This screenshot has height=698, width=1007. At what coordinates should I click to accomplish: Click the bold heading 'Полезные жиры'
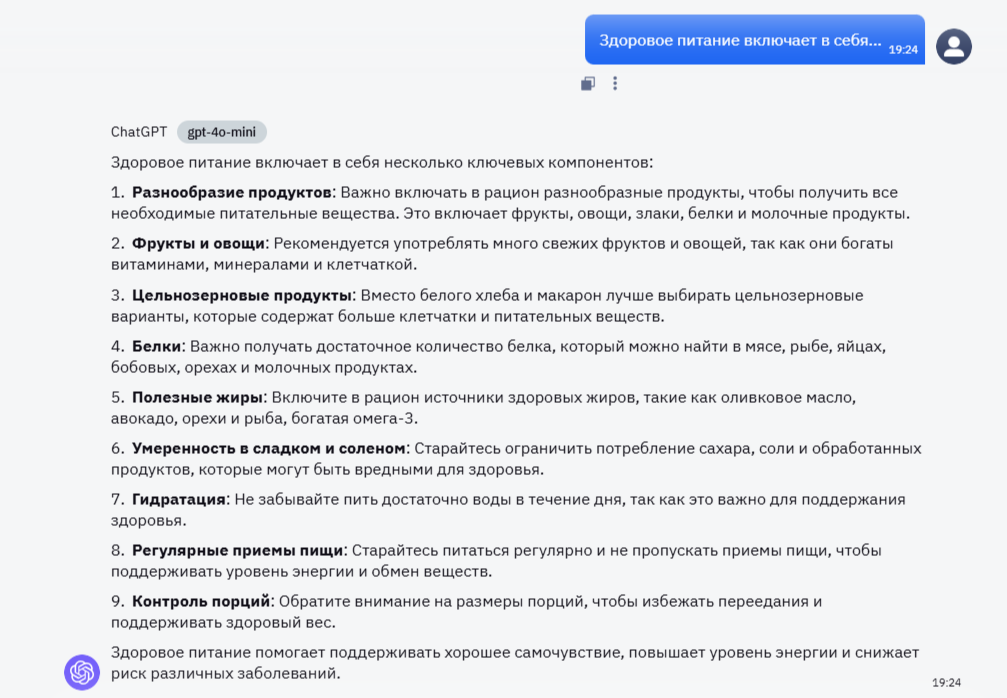click(x=197, y=397)
